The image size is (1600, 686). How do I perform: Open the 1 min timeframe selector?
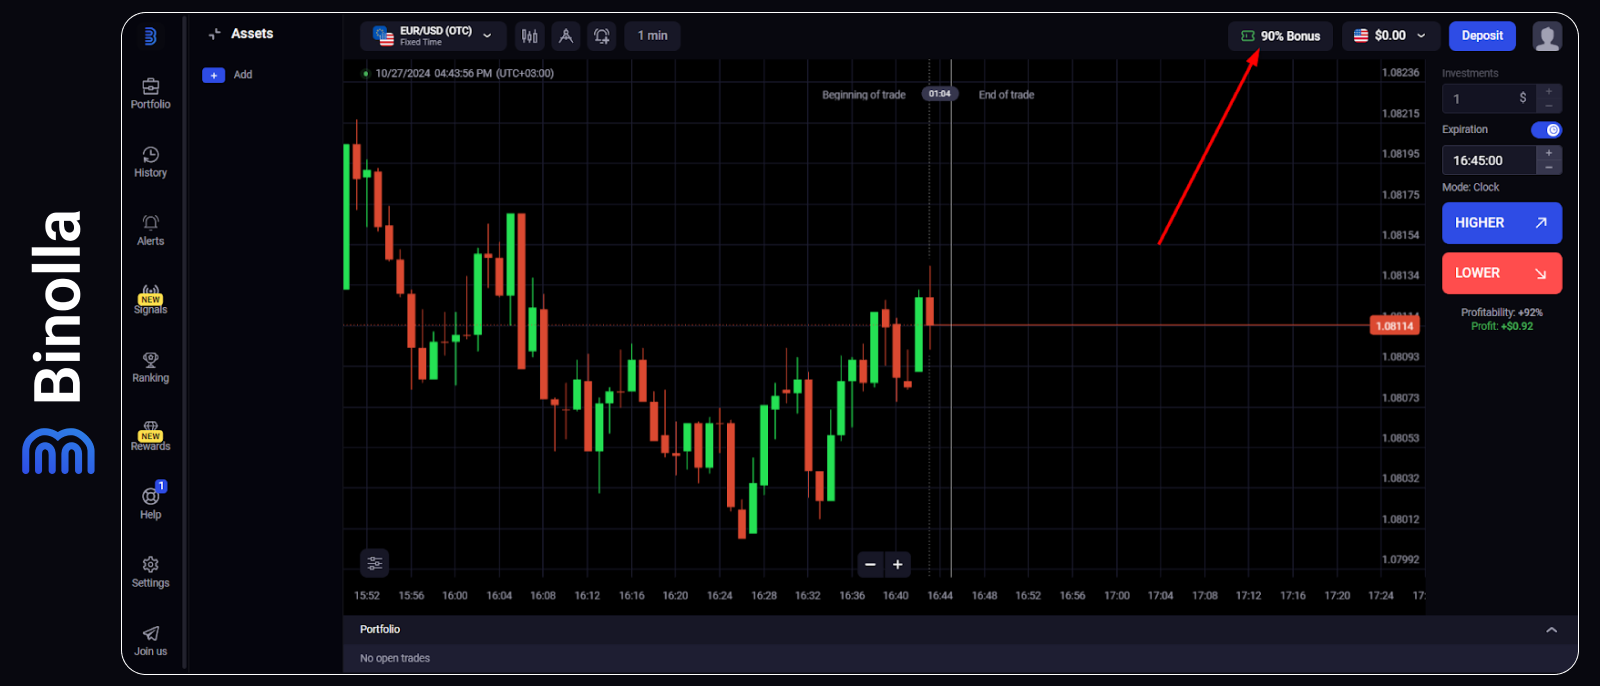652,36
